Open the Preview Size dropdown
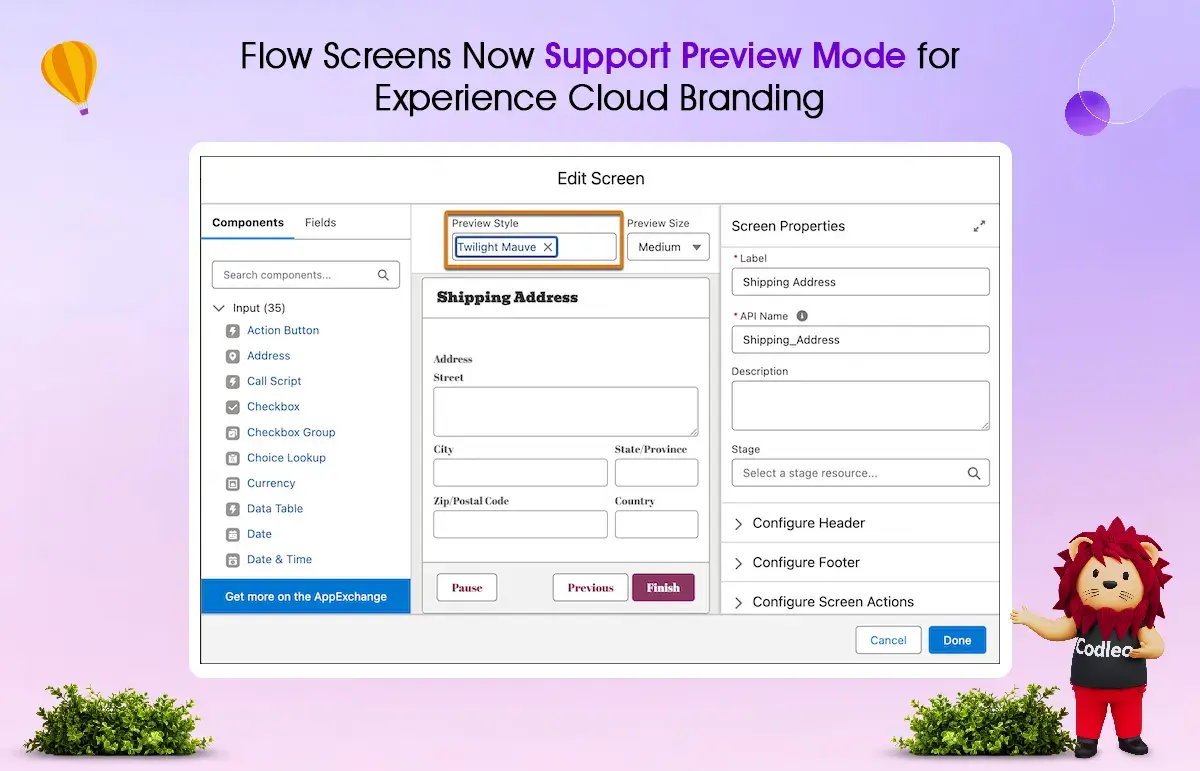Screen dimensions: 1200x771 [x=668, y=247]
